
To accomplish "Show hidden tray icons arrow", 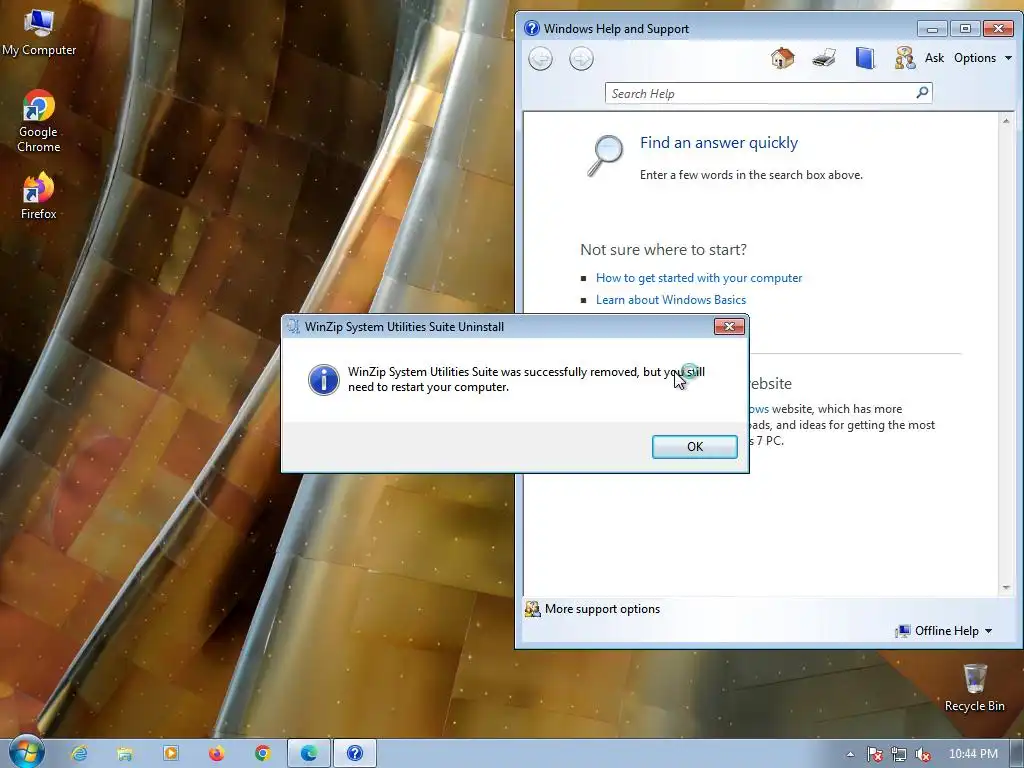I will (x=850, y=754).
